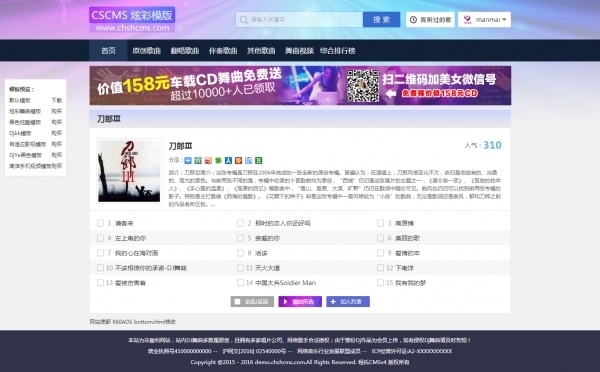Open the 翻唱歌曲 menu item
The width and height of the screenshot is (600, 372).
coord(185,51)
